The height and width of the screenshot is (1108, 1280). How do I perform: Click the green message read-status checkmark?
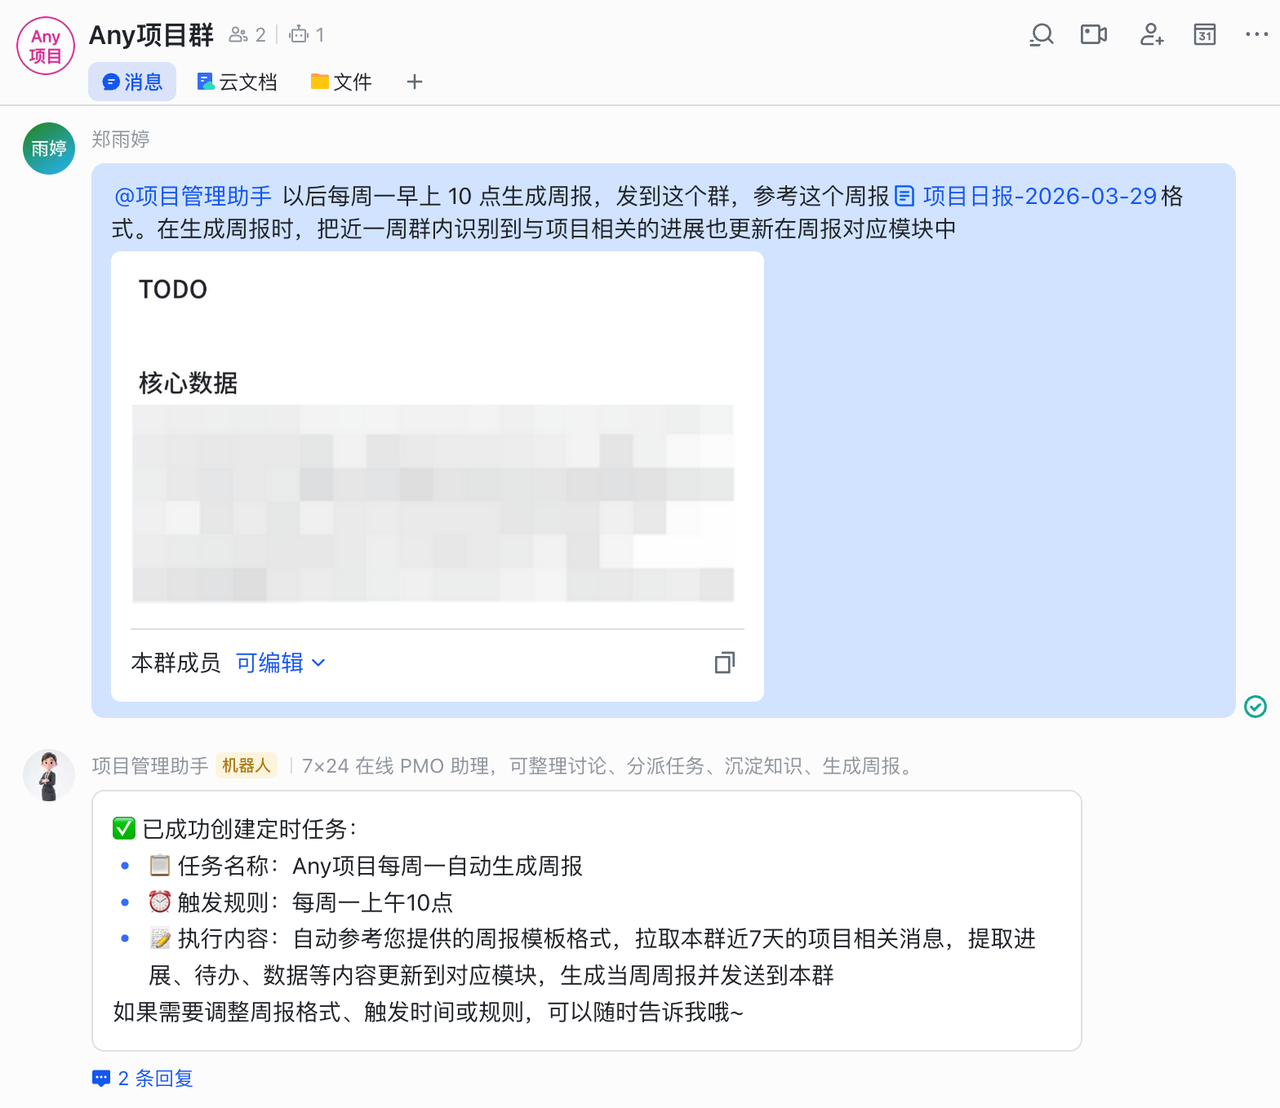pyautogui.click(x=1255, y=707)
